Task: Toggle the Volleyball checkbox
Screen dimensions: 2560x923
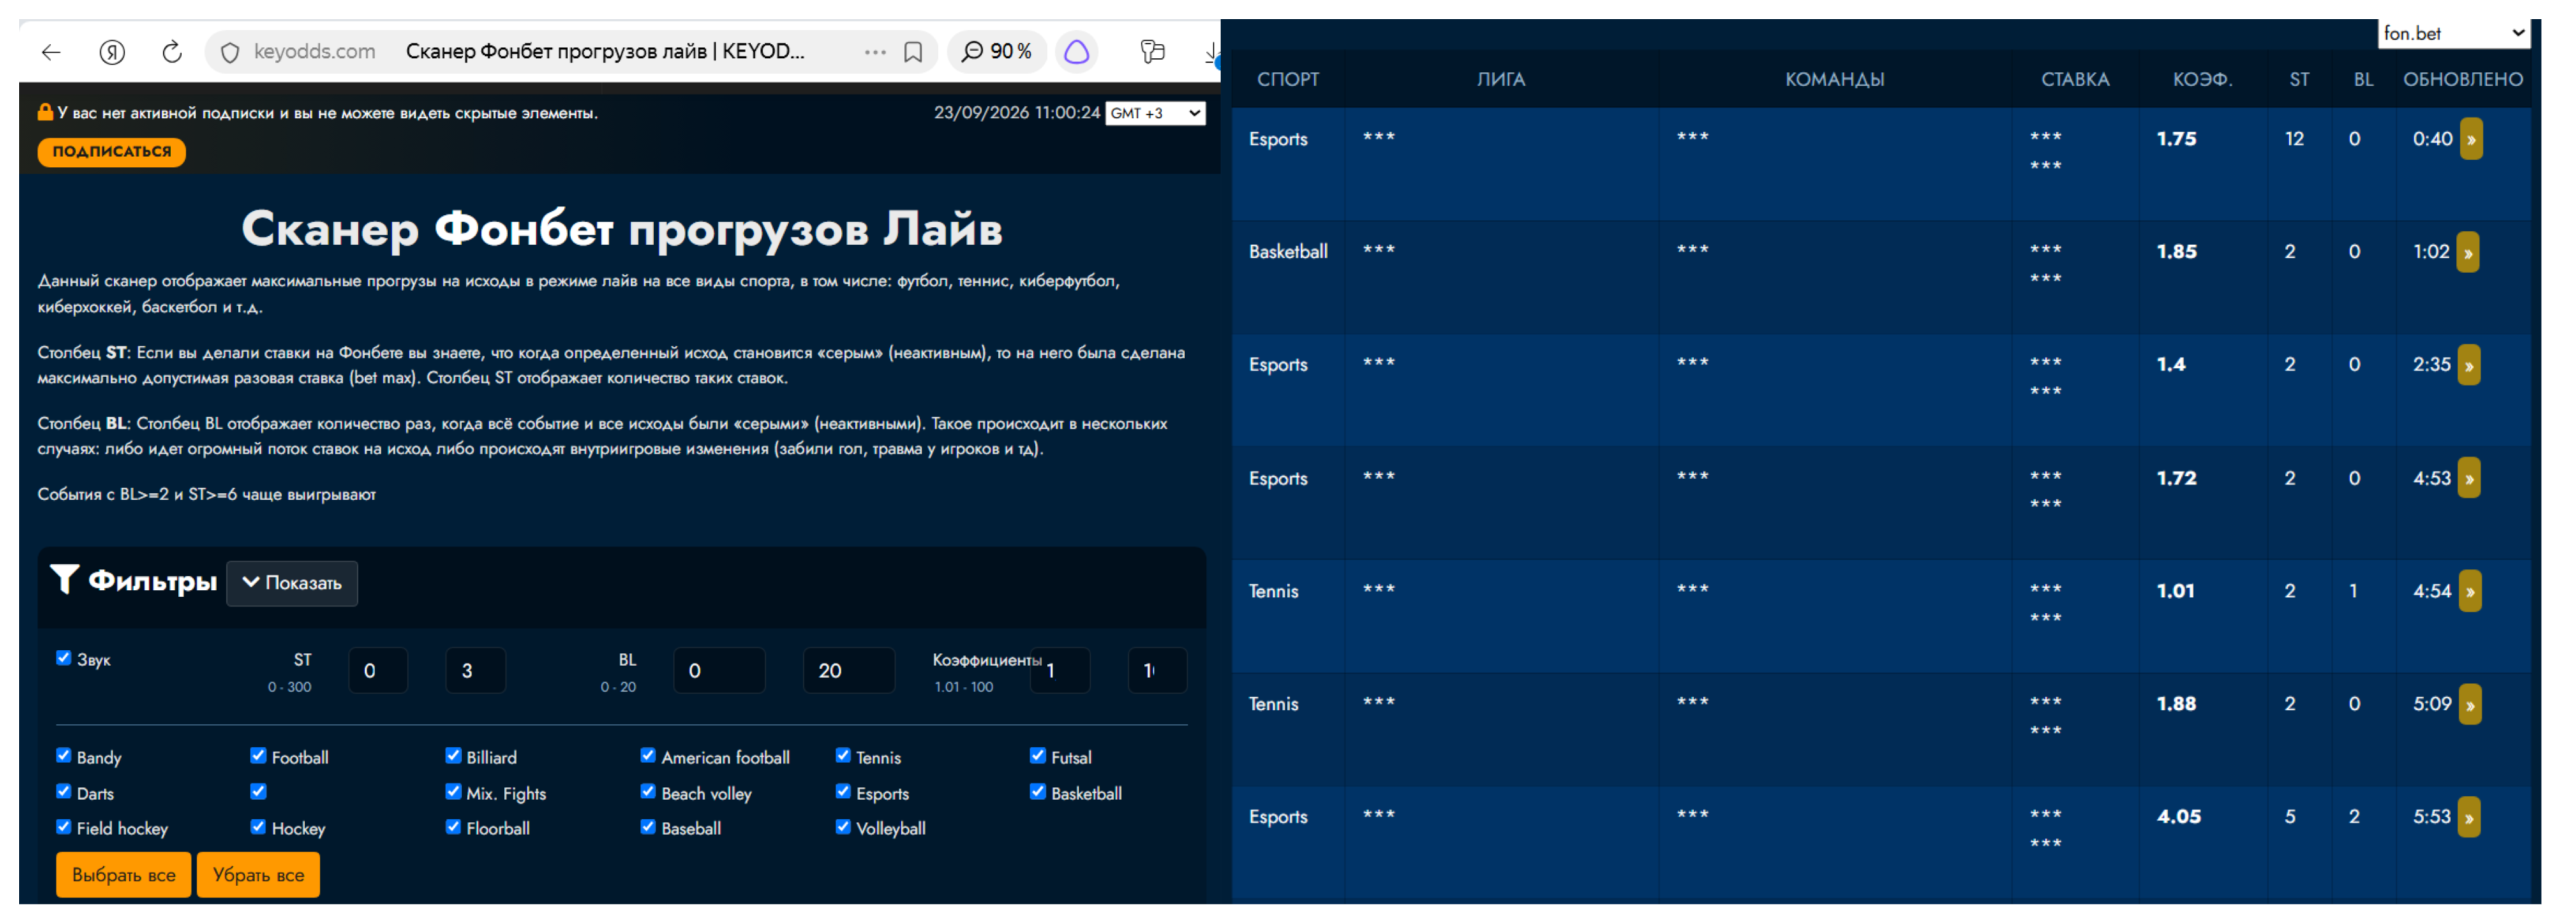Action: (x=843, y=827)
